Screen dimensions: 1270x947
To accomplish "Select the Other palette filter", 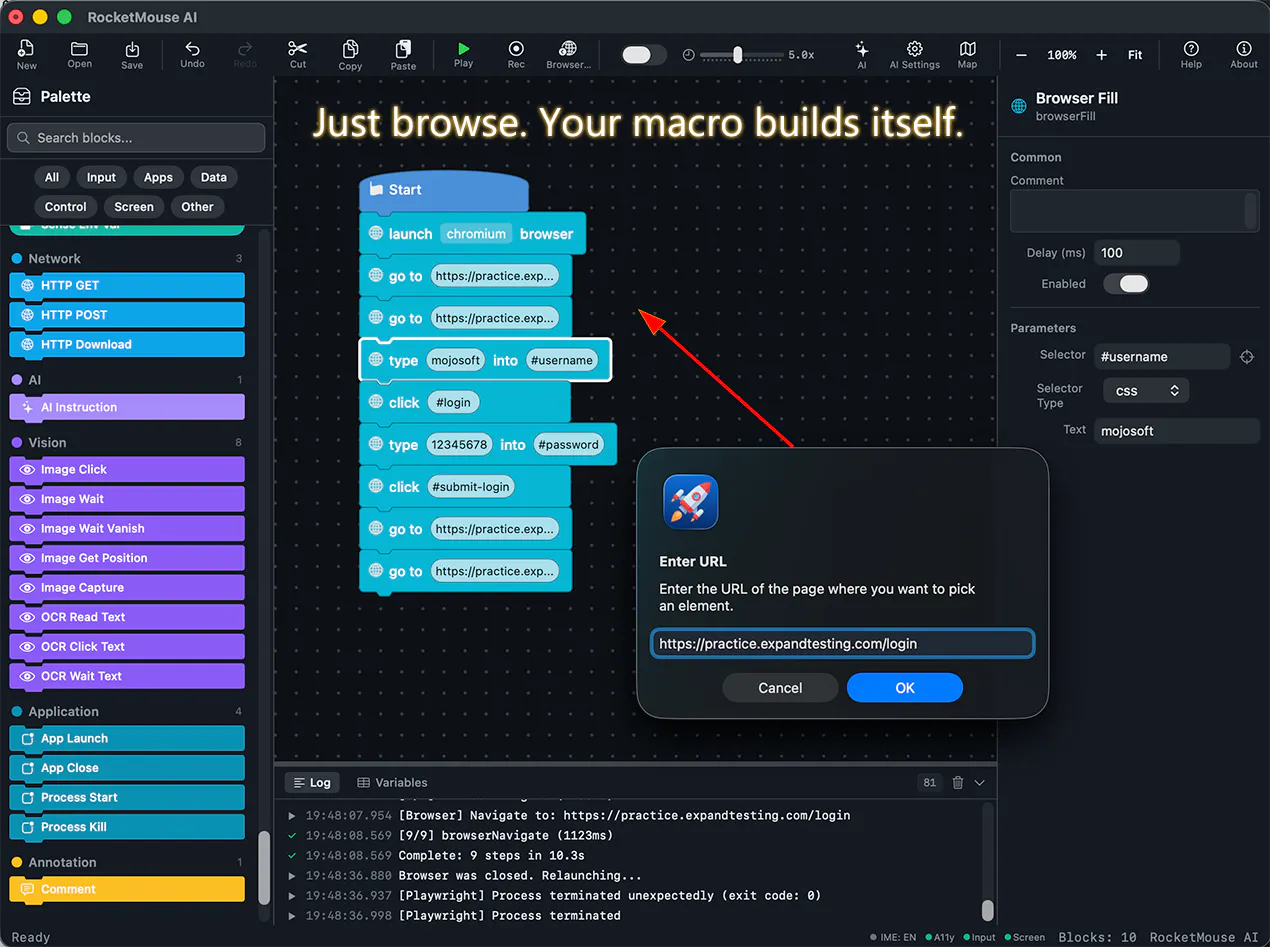I will pyautogui.click(x=198, y=207).
